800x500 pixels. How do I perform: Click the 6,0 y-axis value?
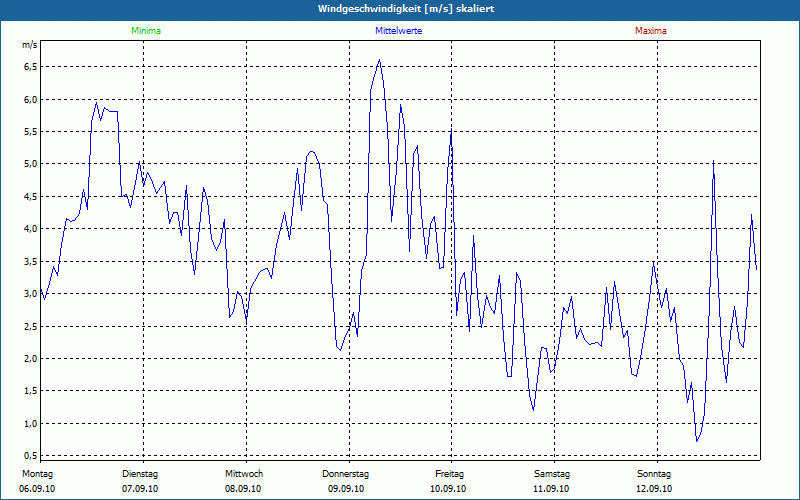[x=31, y=99]
